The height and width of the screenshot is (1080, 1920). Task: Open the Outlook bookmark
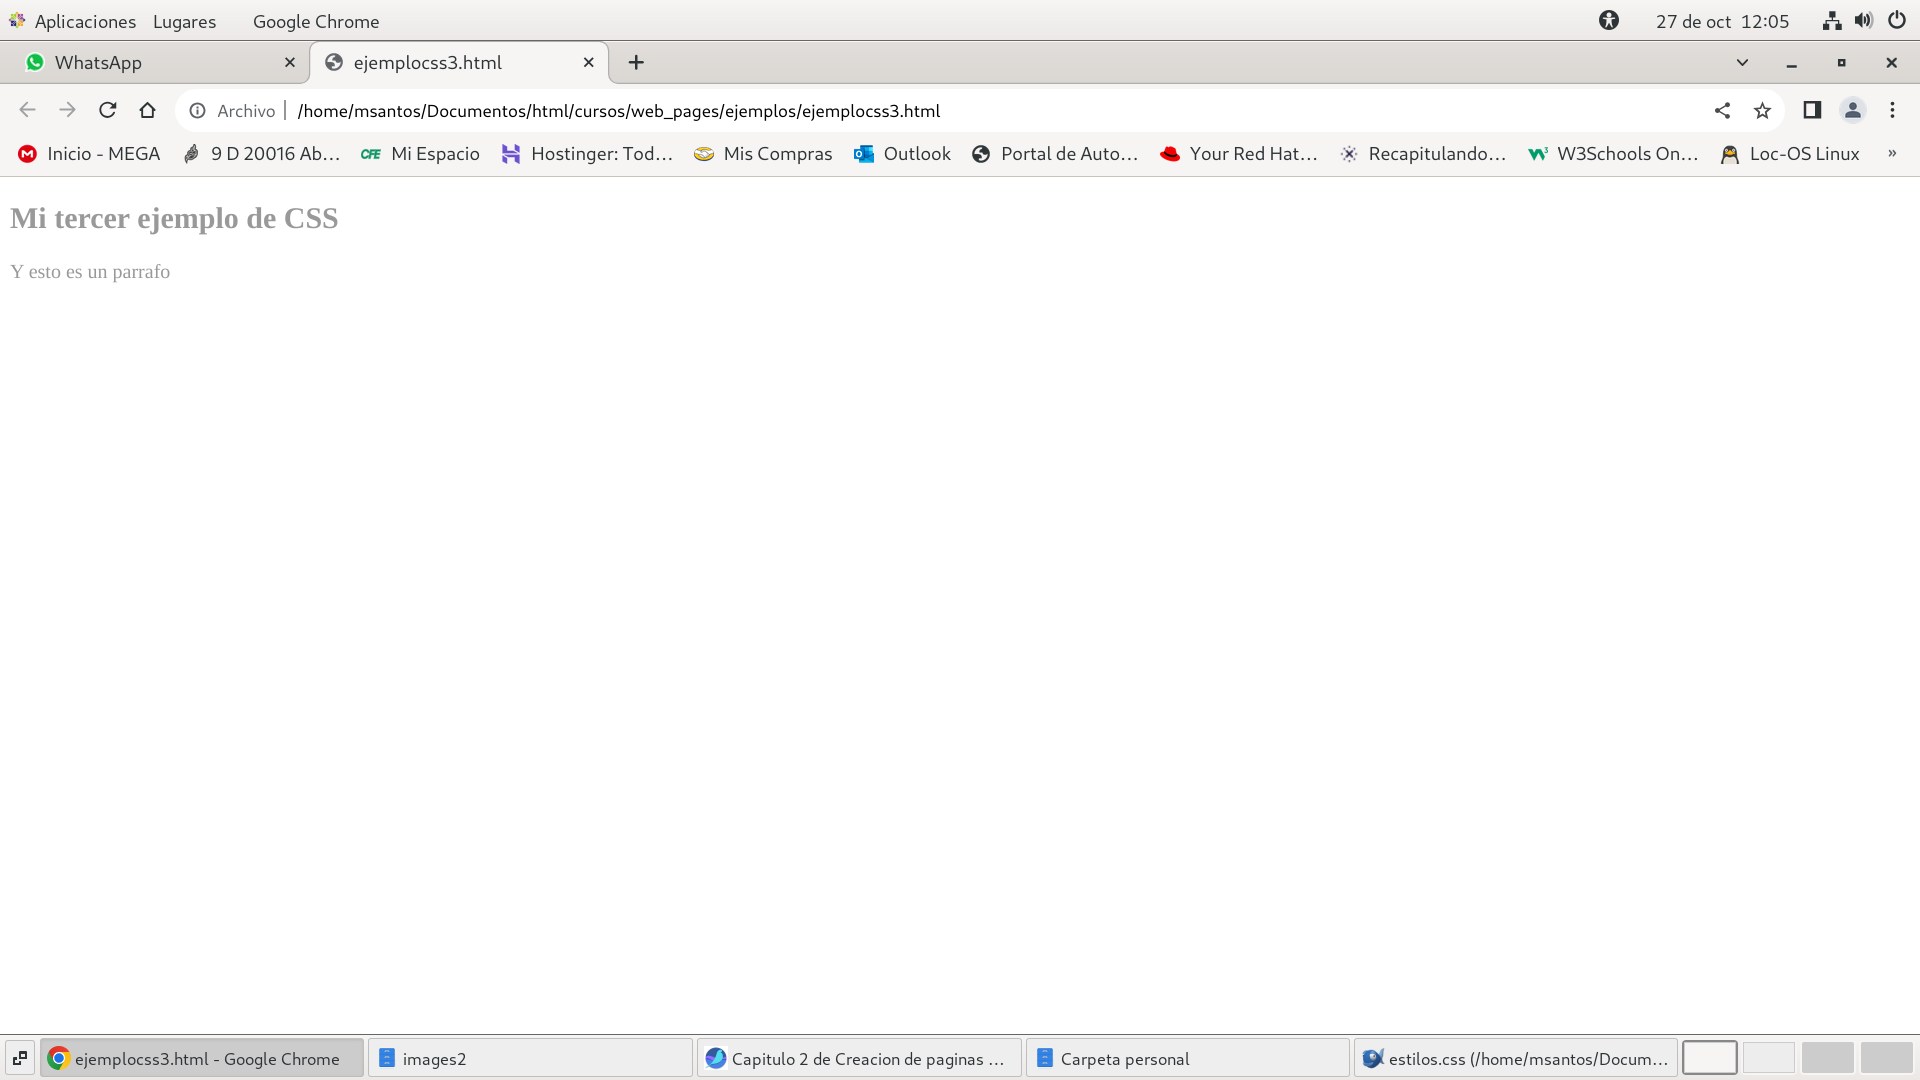(902, 153)
